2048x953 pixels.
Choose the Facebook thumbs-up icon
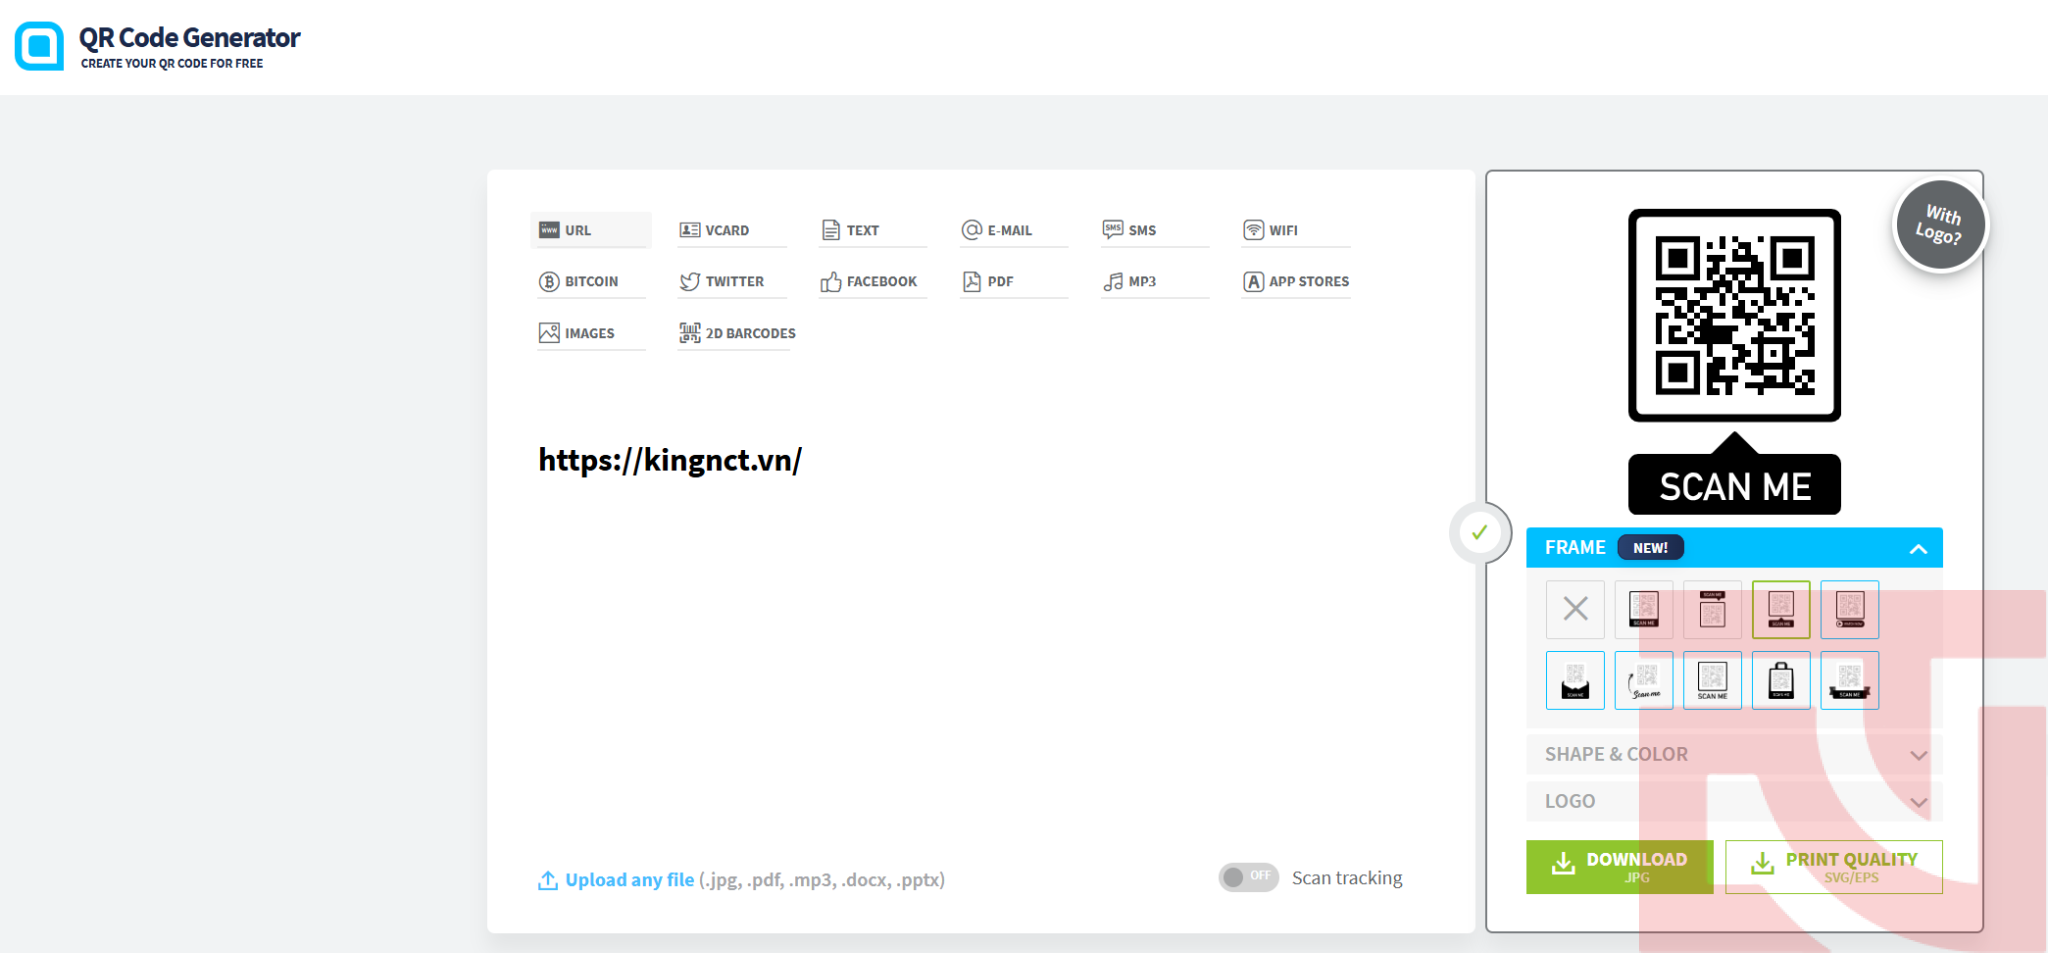(830, 282)
